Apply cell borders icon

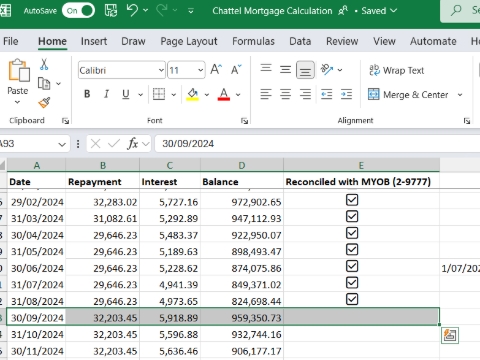[x=159, y=94]
